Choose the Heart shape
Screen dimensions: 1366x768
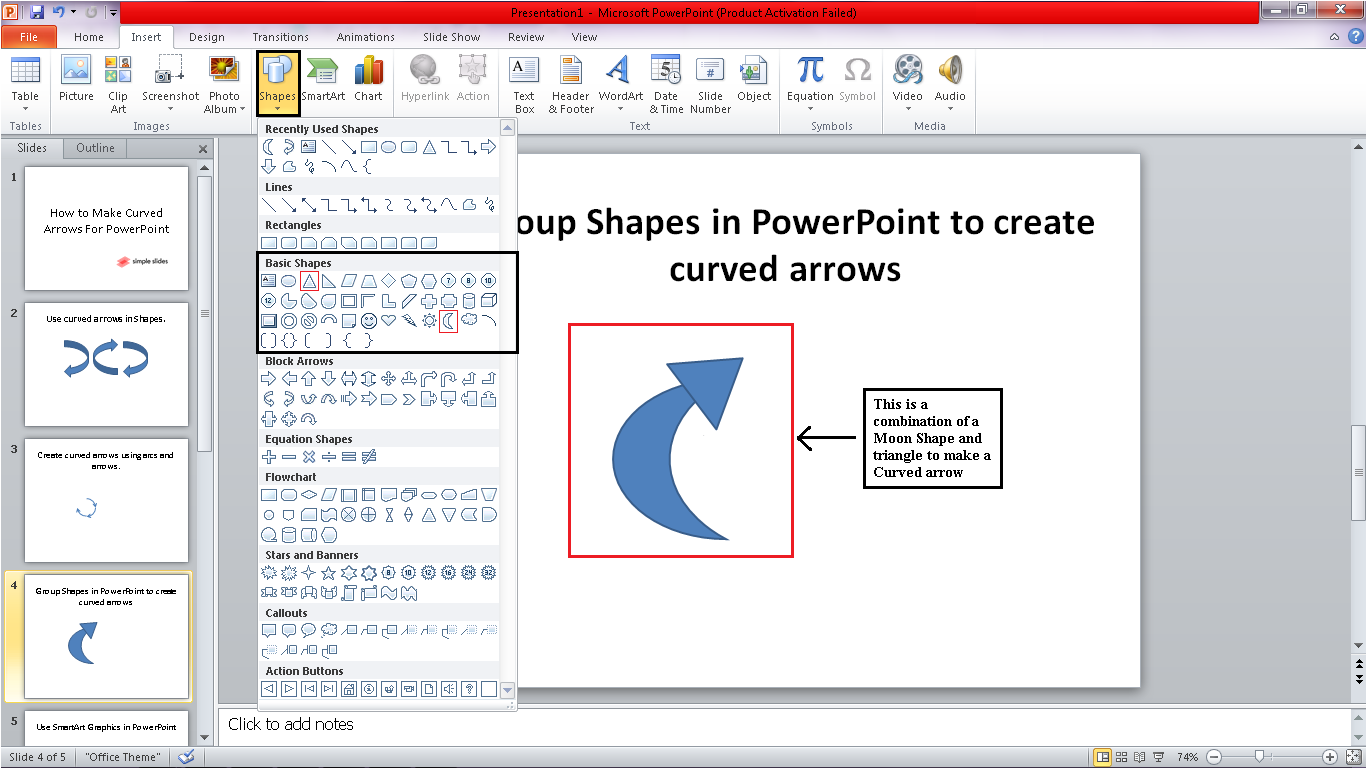(388, 321)
